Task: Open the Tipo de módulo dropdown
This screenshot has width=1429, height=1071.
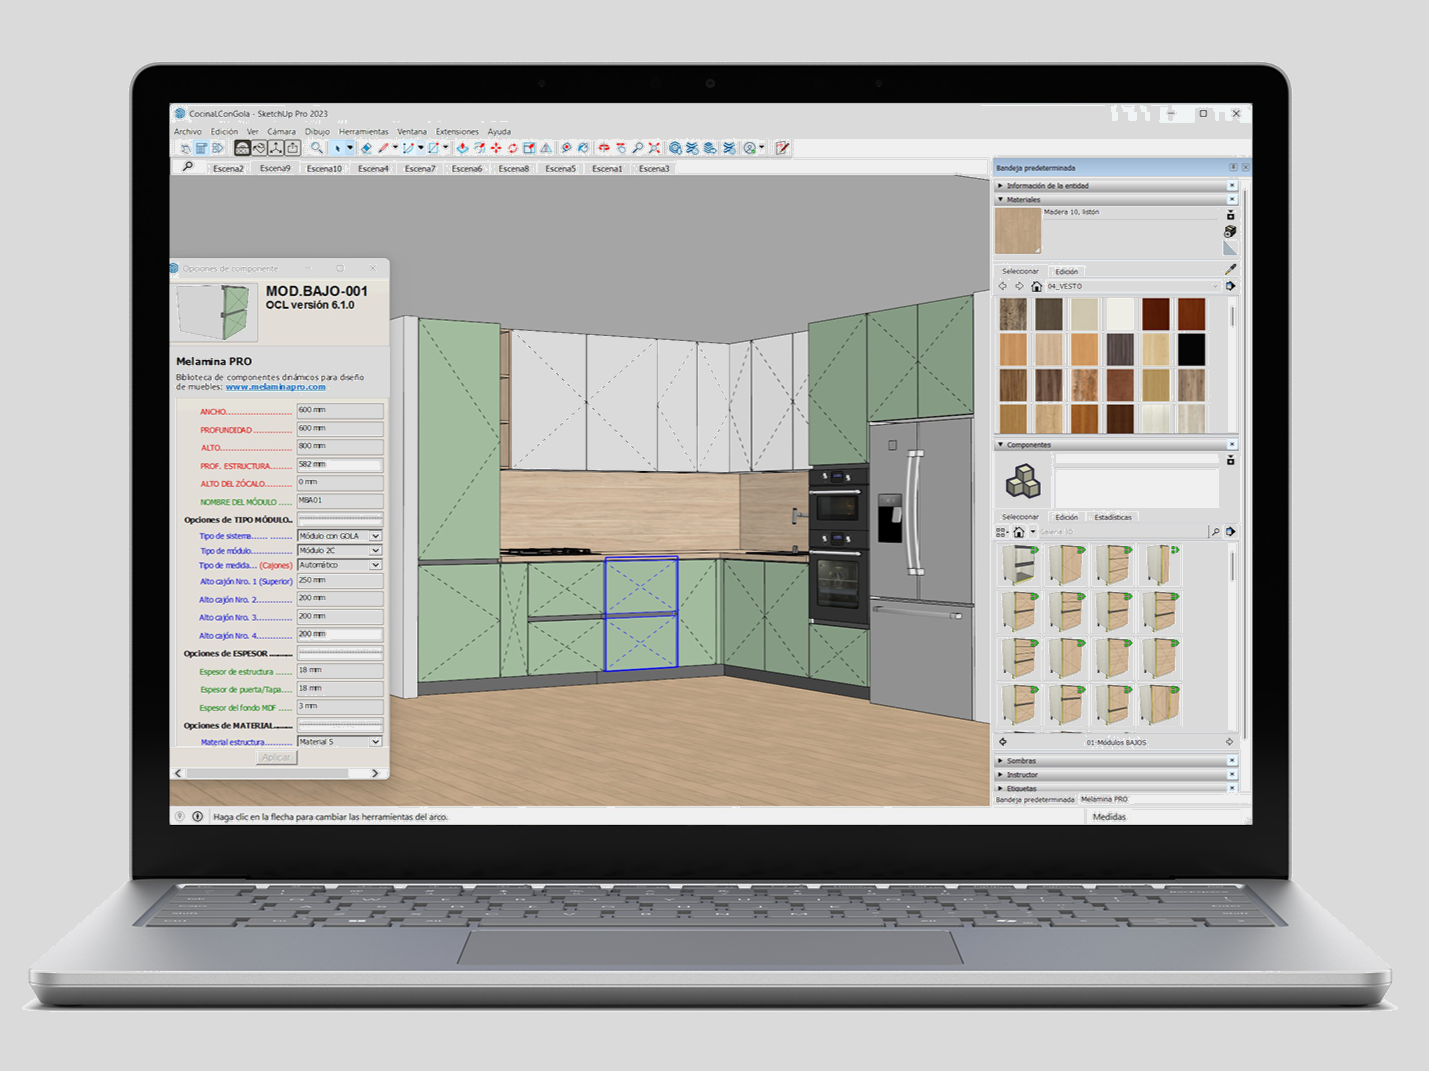Action: pos(375,551)
